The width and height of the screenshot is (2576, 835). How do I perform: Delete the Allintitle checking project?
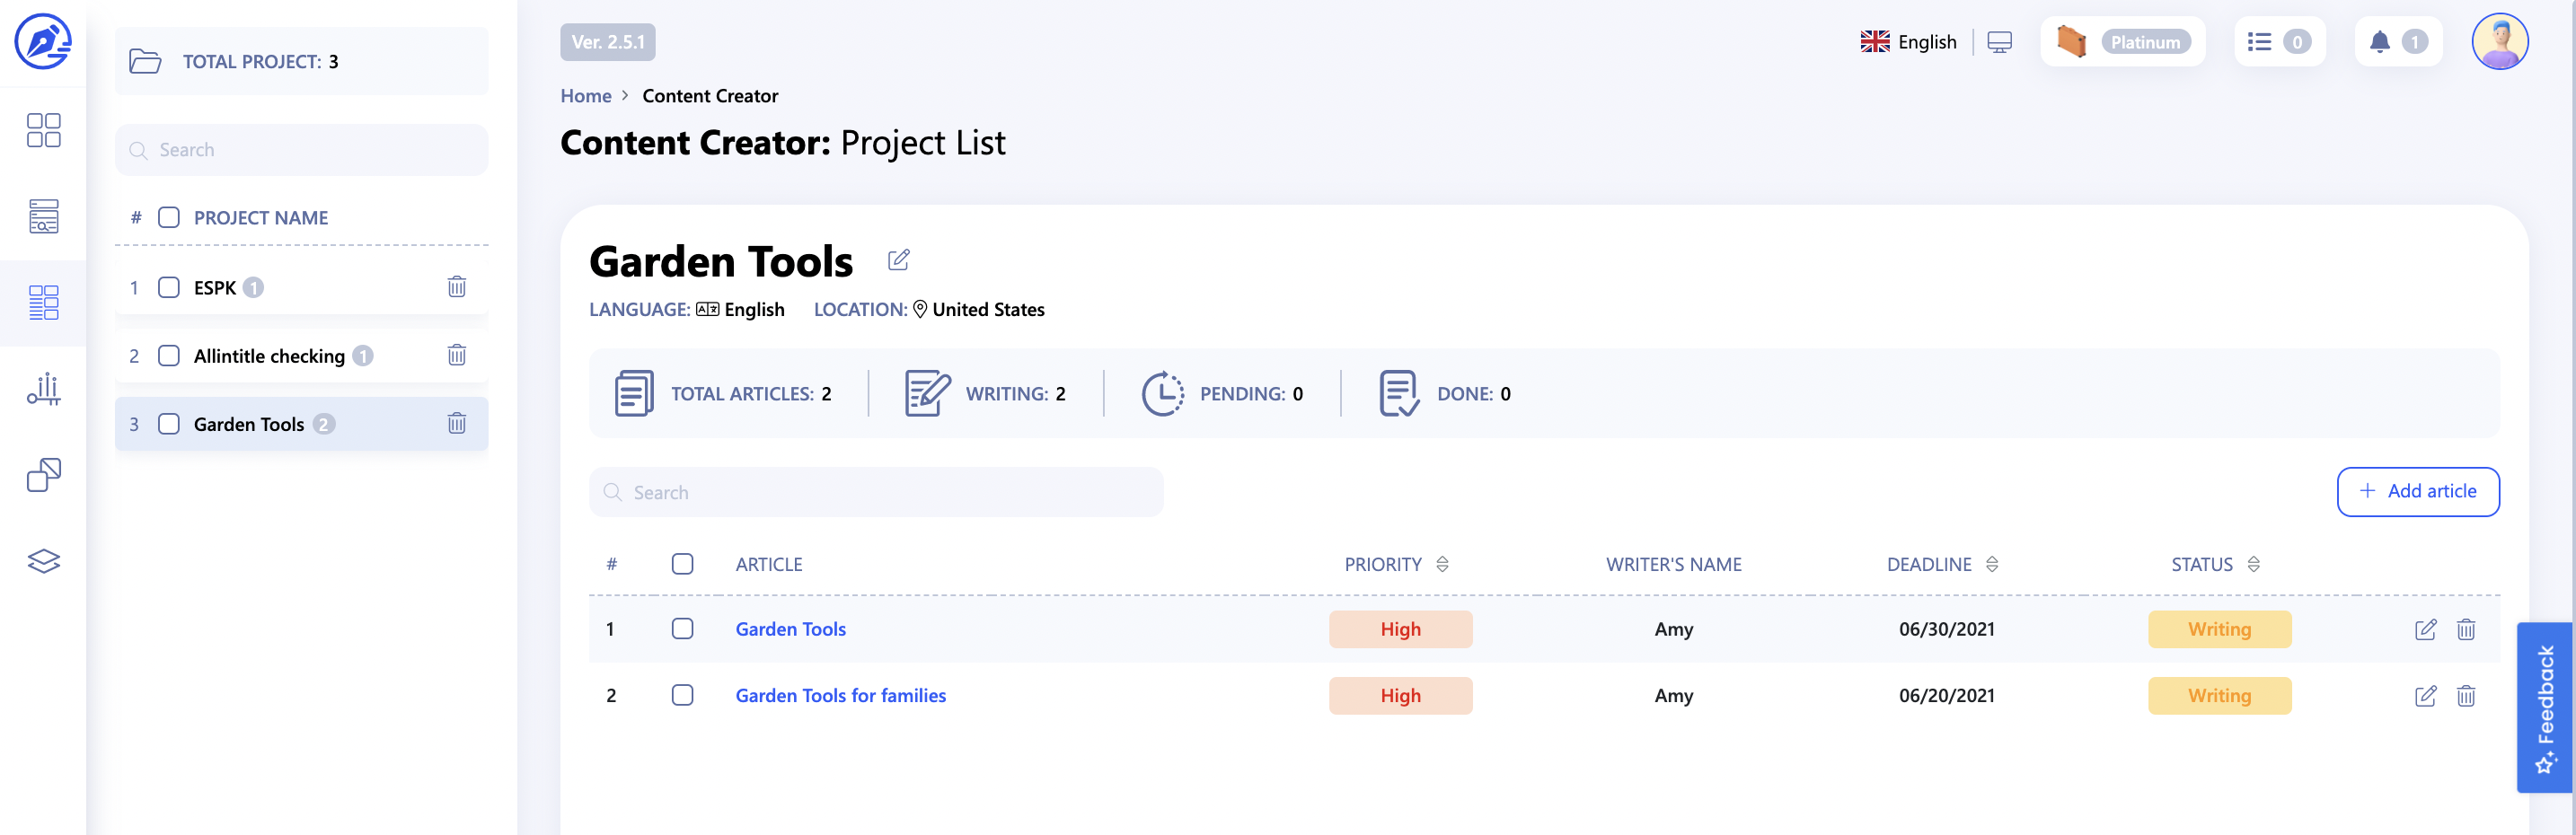[457, 355]
